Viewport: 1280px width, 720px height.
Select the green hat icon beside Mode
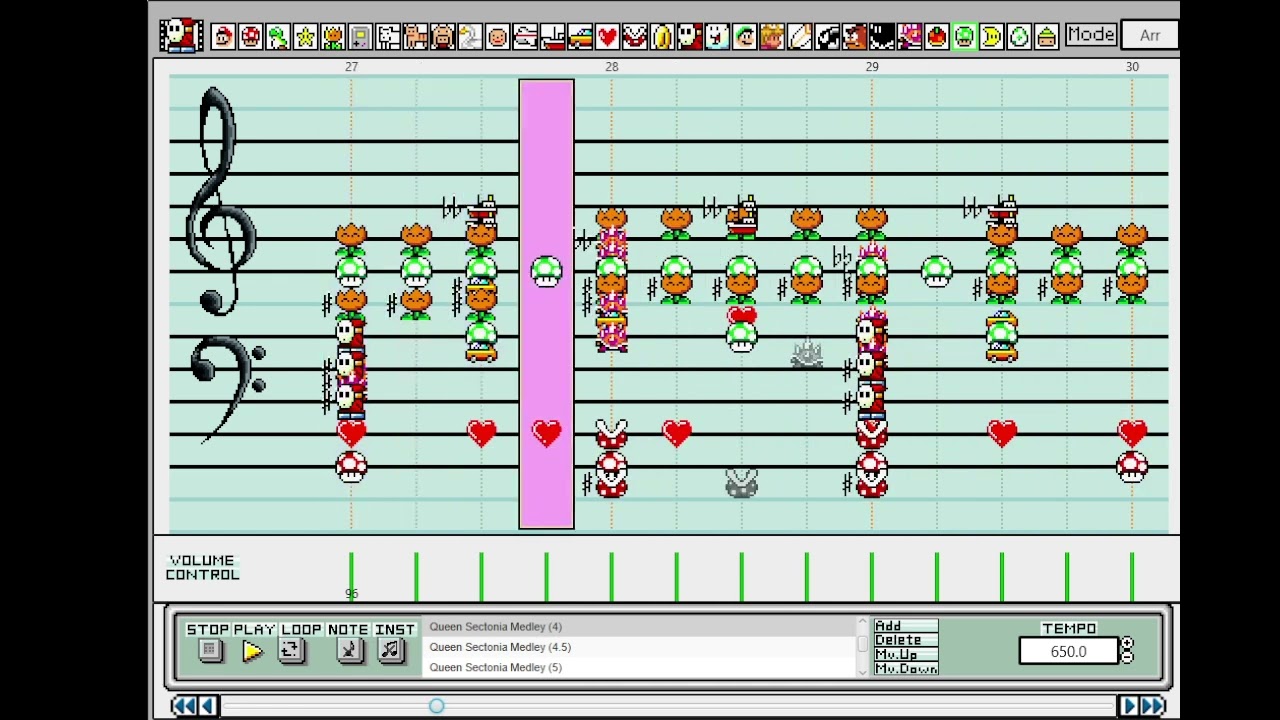[x=1046, y=36]
